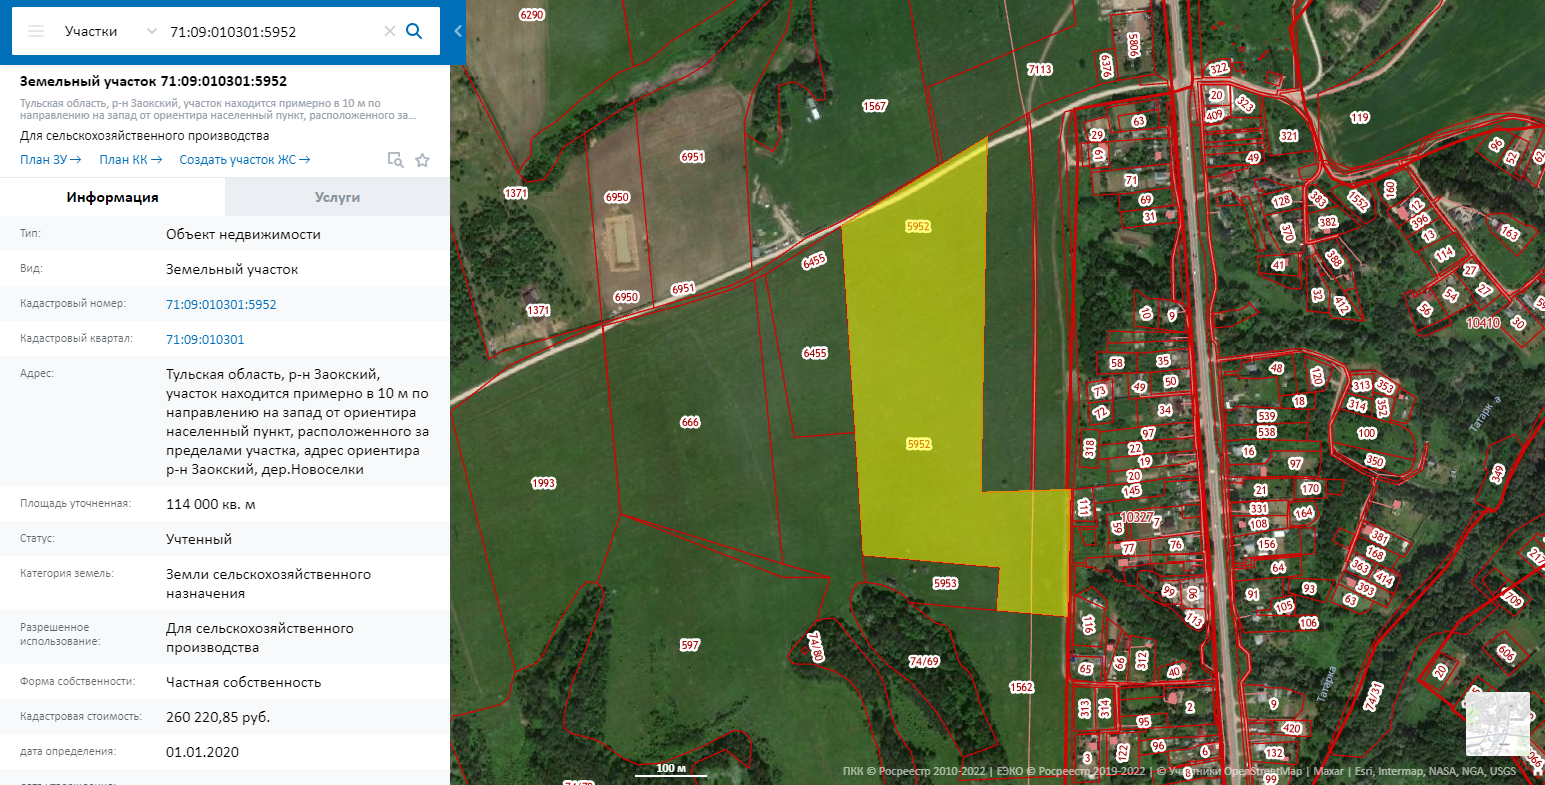The height and width of the screenshot is (785, 1545).
Task: Click the Земельный участок type value
Action: (x=232, y=269)
